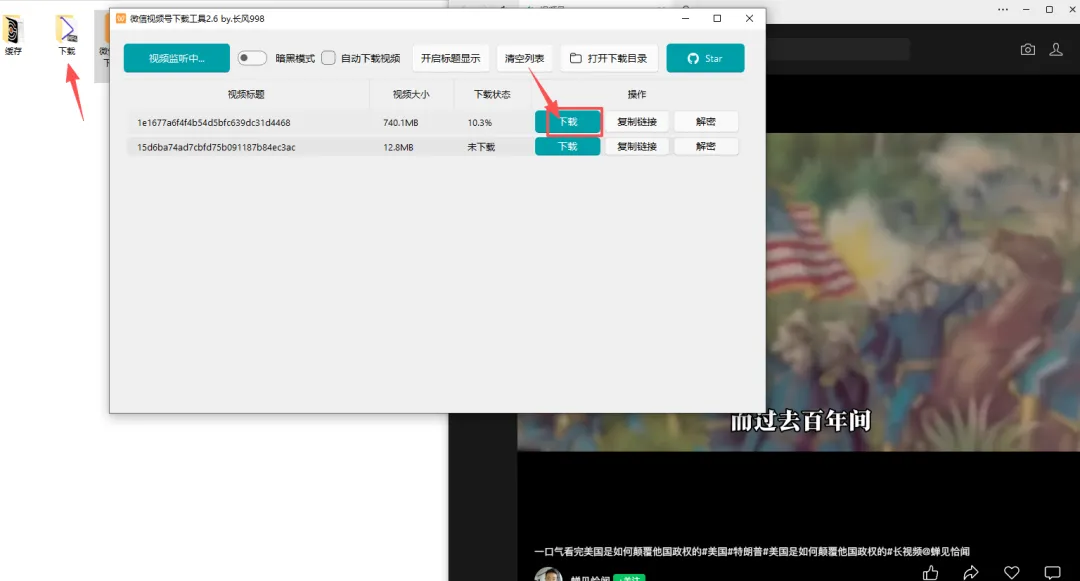Minimize the background video window

coord(1026,10)
